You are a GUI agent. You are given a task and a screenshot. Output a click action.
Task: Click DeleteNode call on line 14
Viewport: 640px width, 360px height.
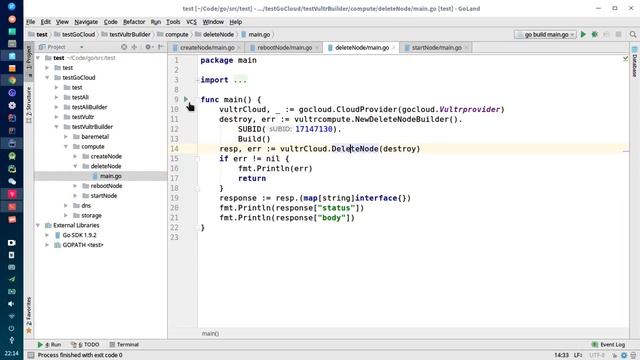355,149
